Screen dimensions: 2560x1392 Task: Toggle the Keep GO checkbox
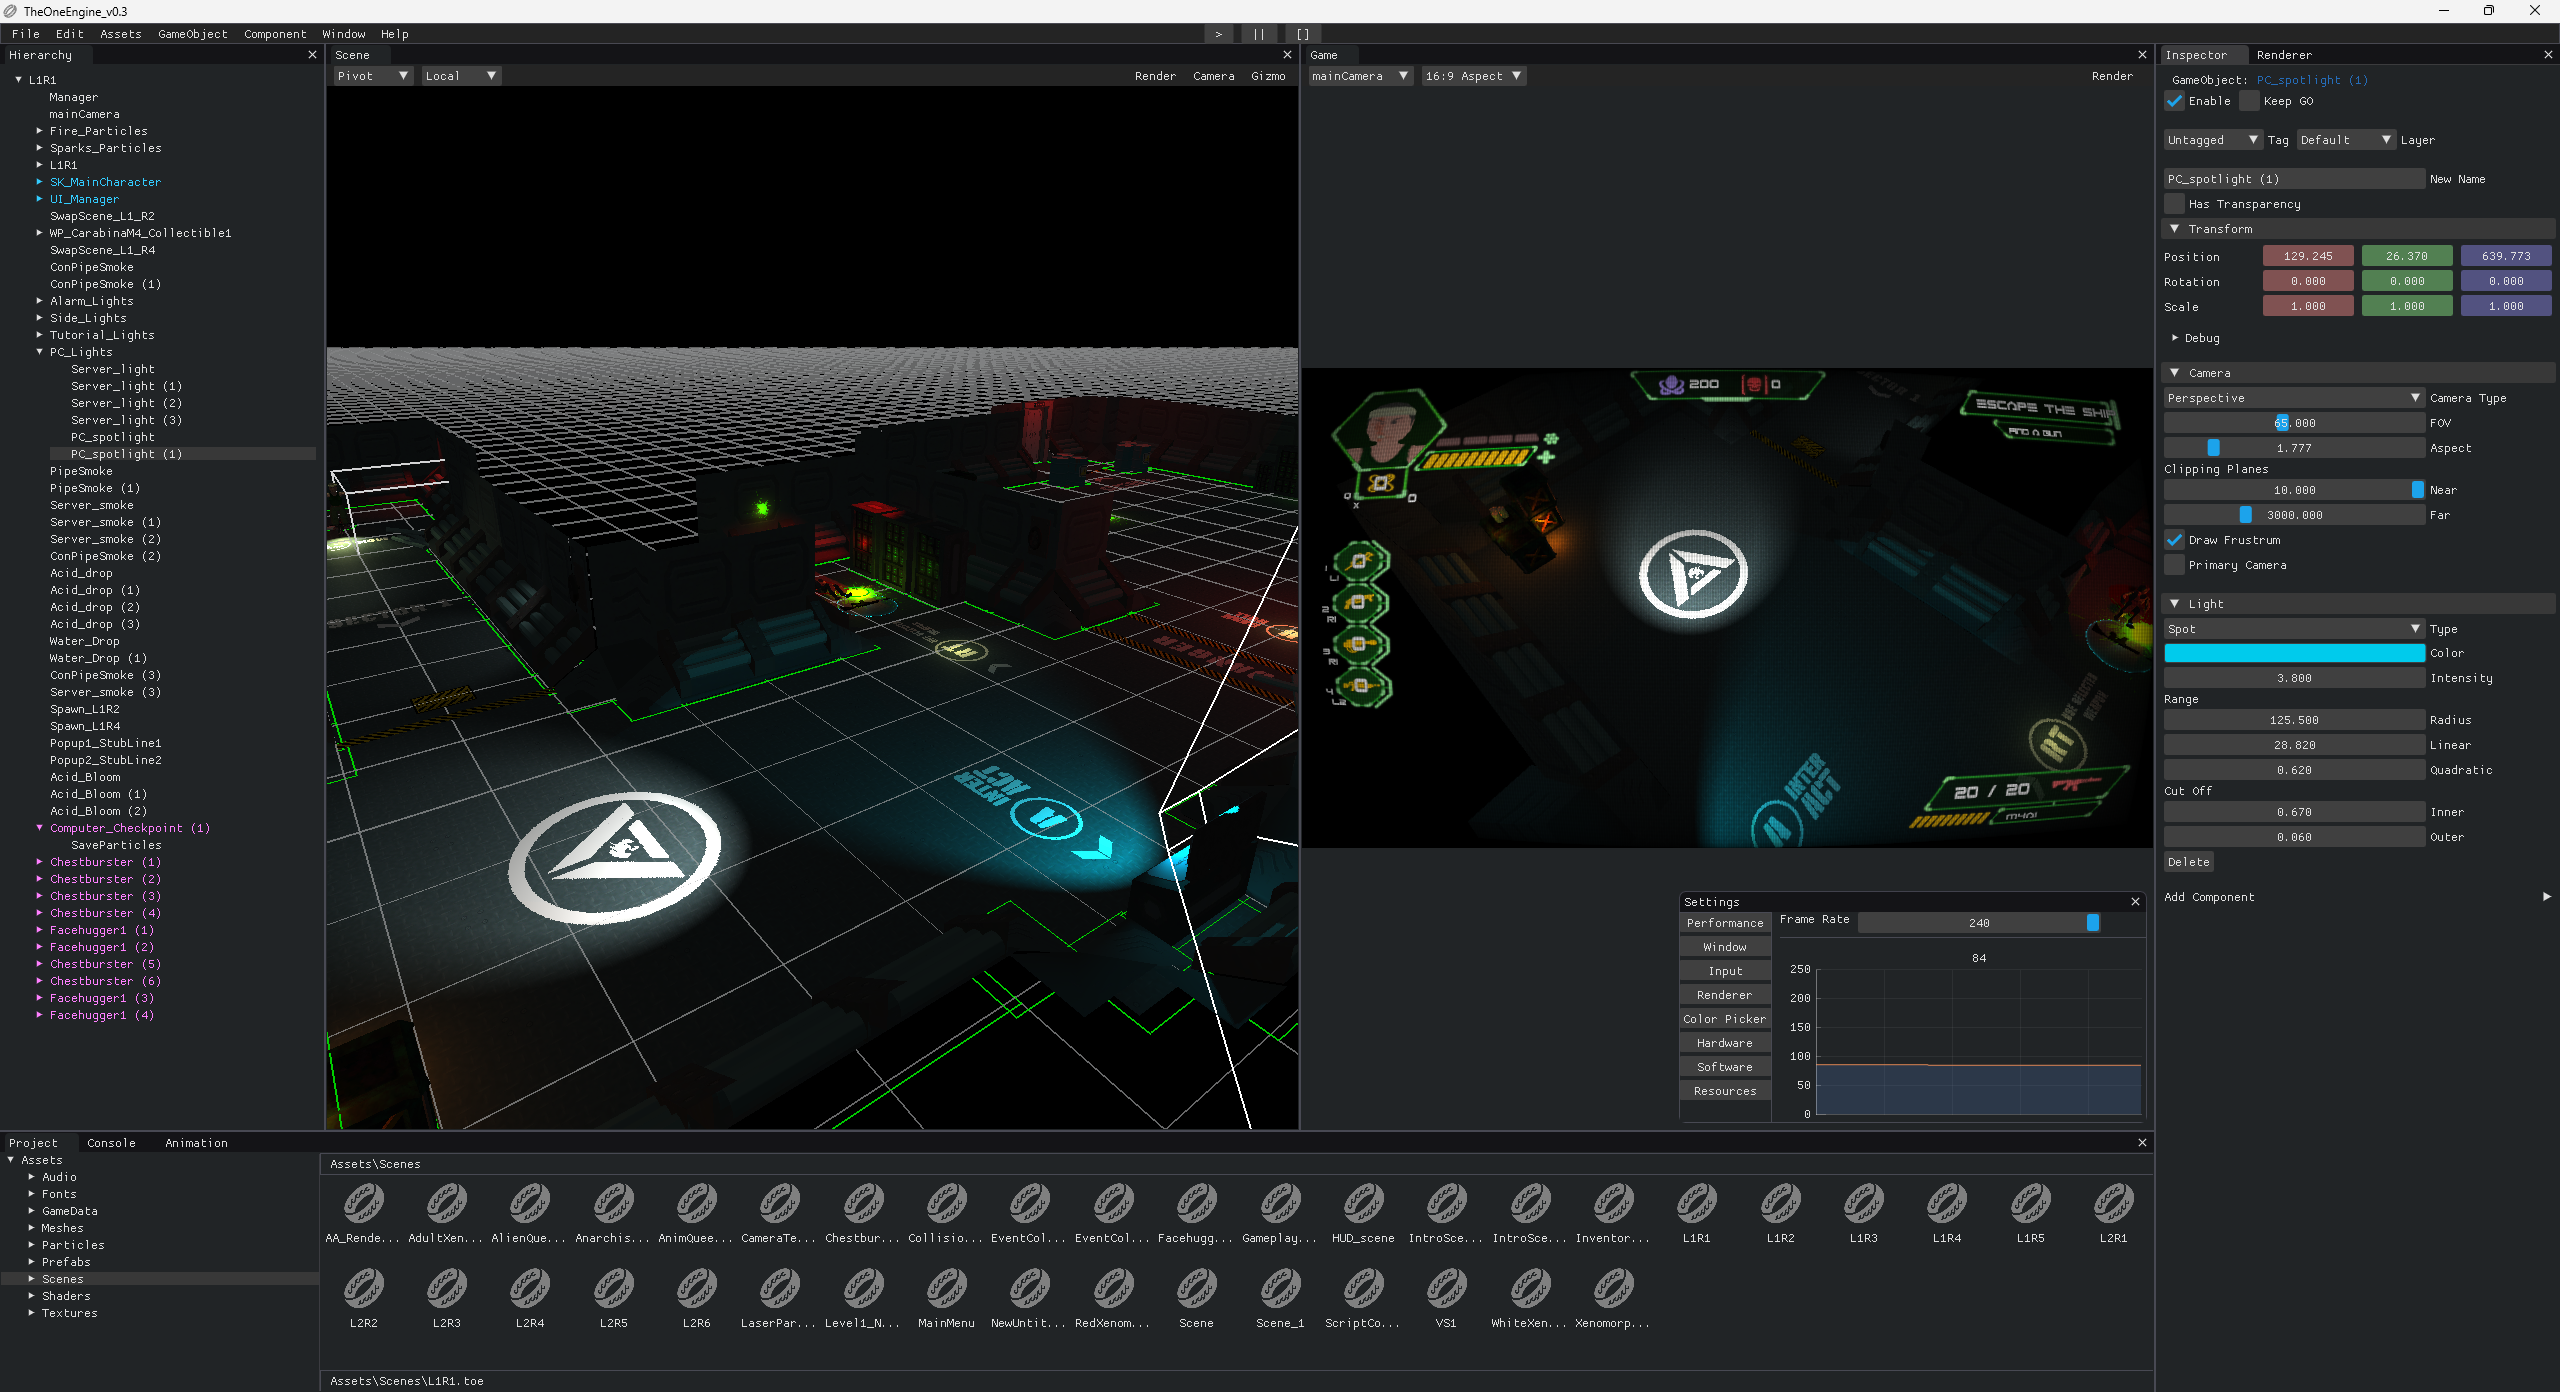(x=2249, y=101)
